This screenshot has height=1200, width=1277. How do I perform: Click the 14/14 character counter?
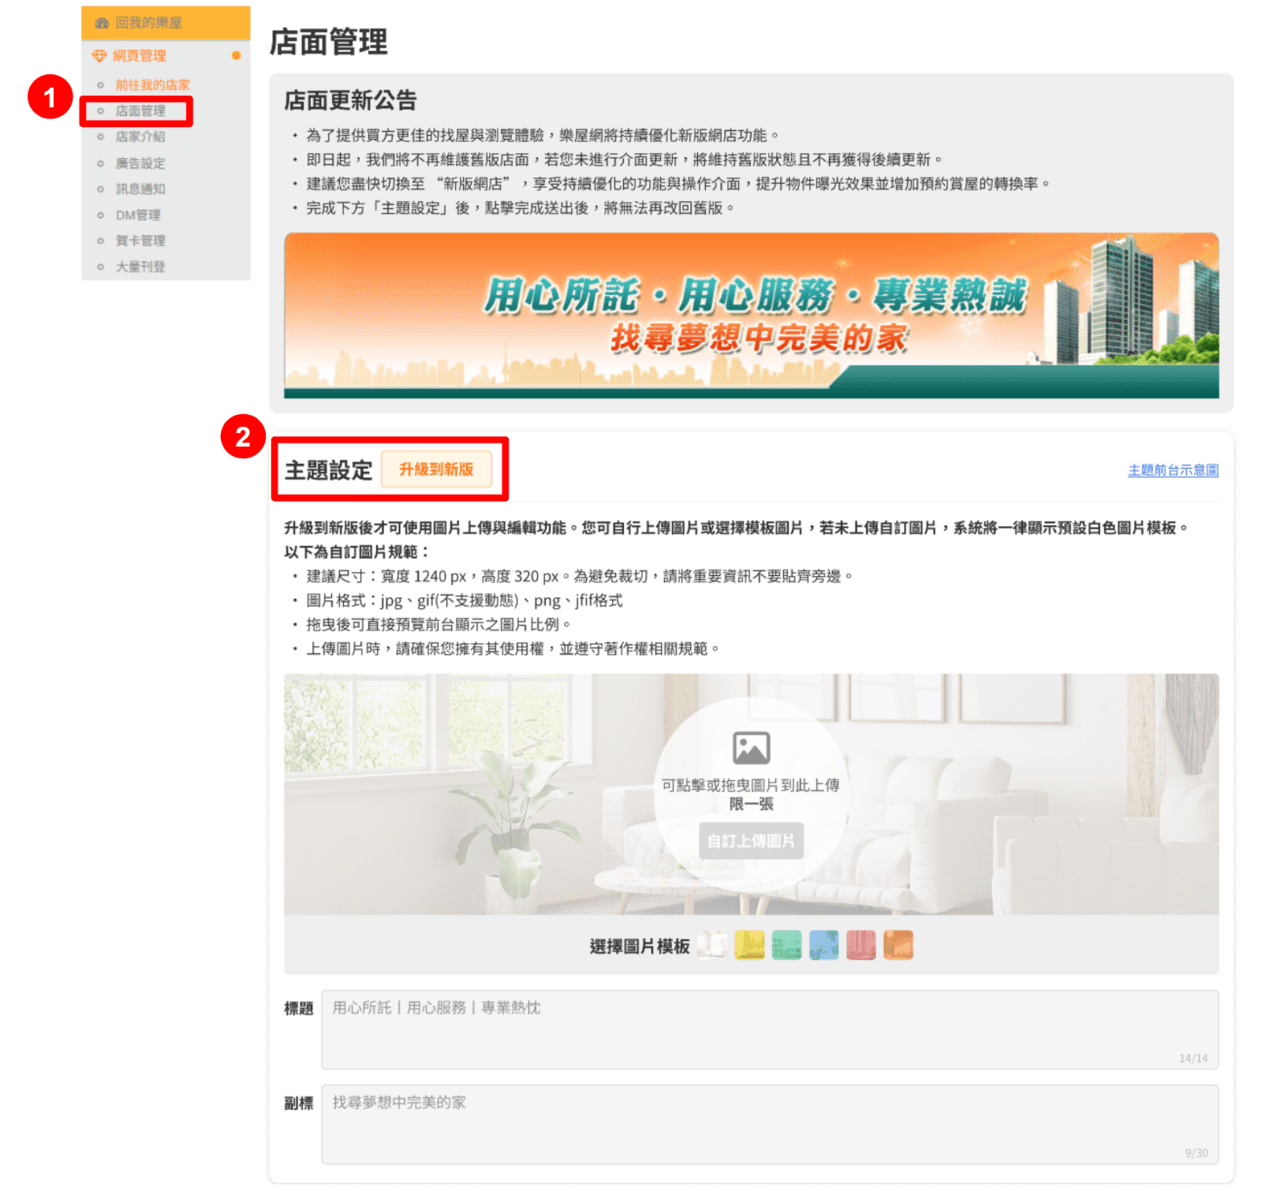(x=1193, y=1058)
